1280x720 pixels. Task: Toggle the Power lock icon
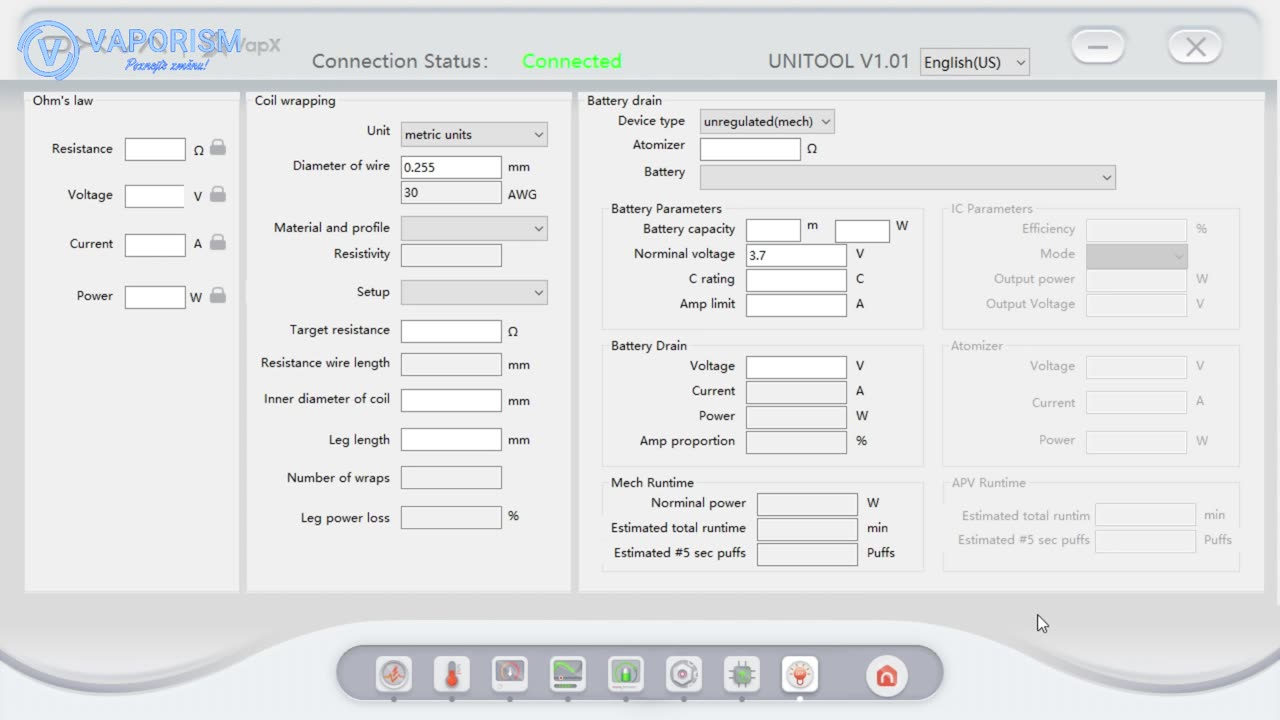click(x=217, y=295)
